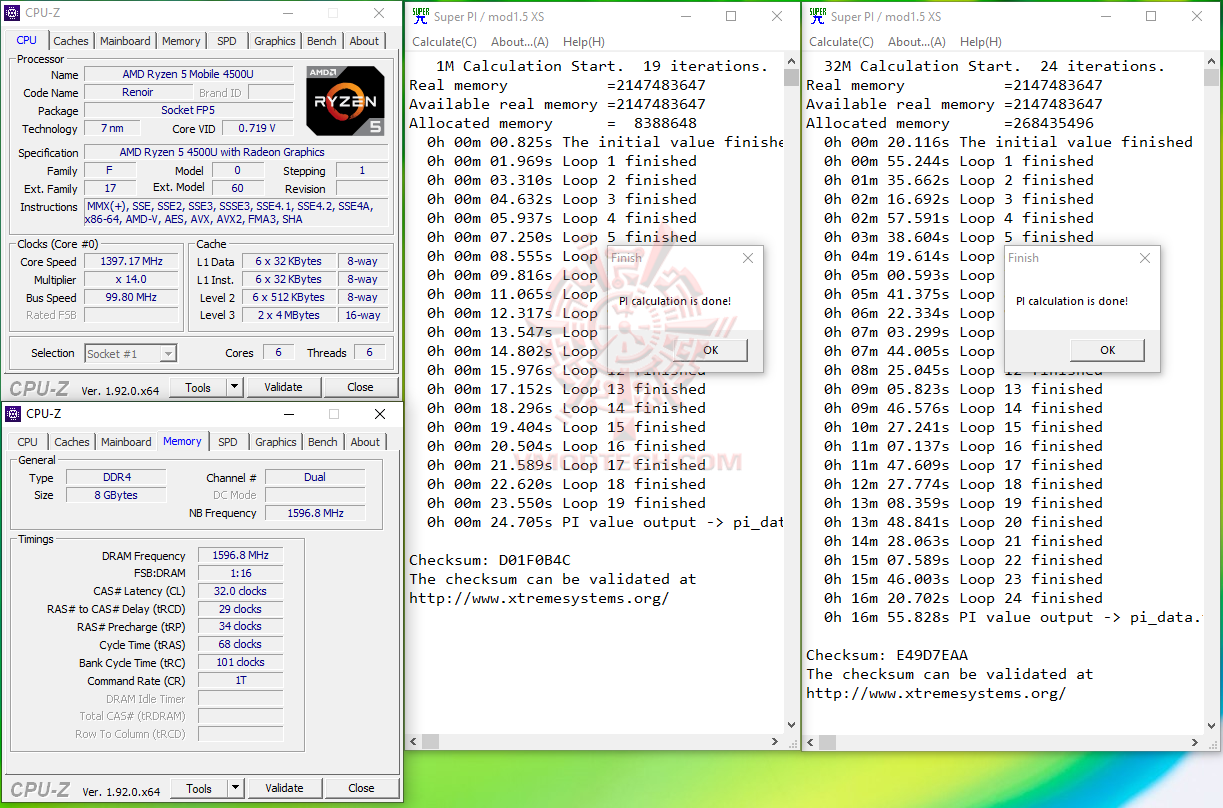Screen dimensions: 1223x808
Task: Click Code Name field Renoir
Action: 138,93
